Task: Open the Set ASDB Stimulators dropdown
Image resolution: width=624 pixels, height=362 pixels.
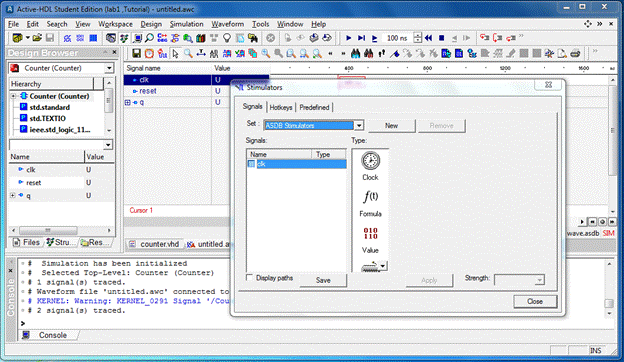Action: point(359,125)
